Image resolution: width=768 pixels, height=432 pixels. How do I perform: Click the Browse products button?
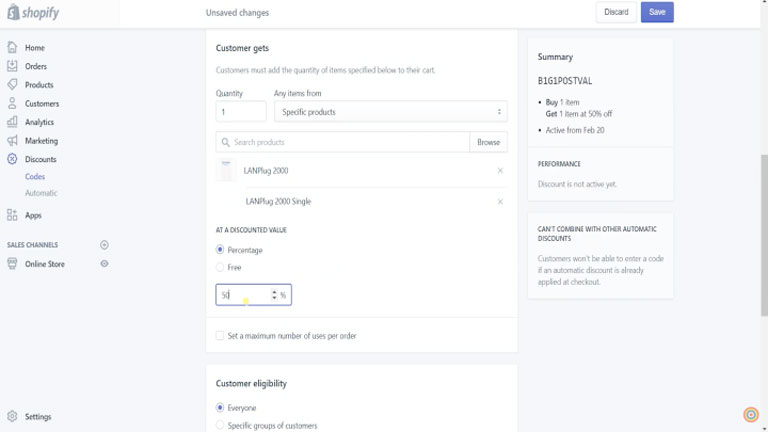pyautogui.click(x=488, y=142)
